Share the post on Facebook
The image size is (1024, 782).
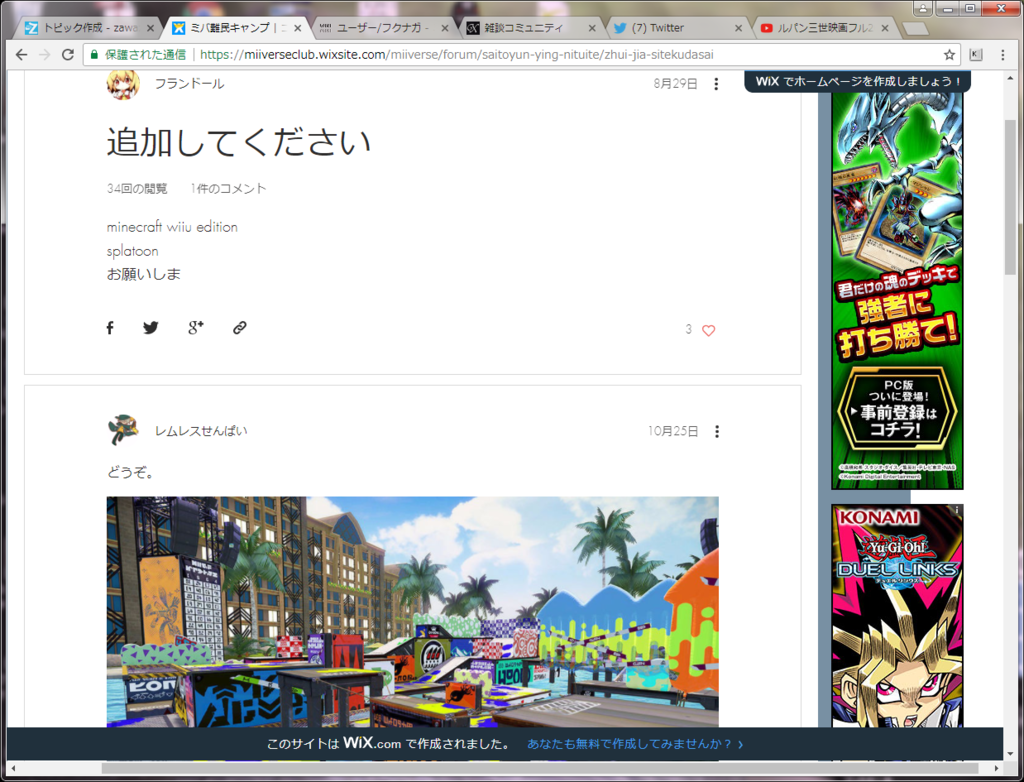point(110,328)
